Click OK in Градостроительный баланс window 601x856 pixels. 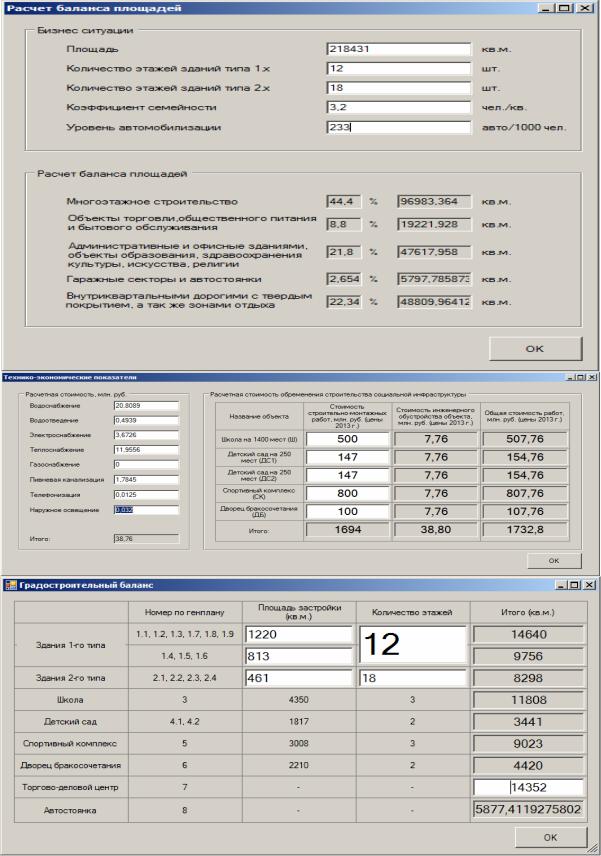551,837
